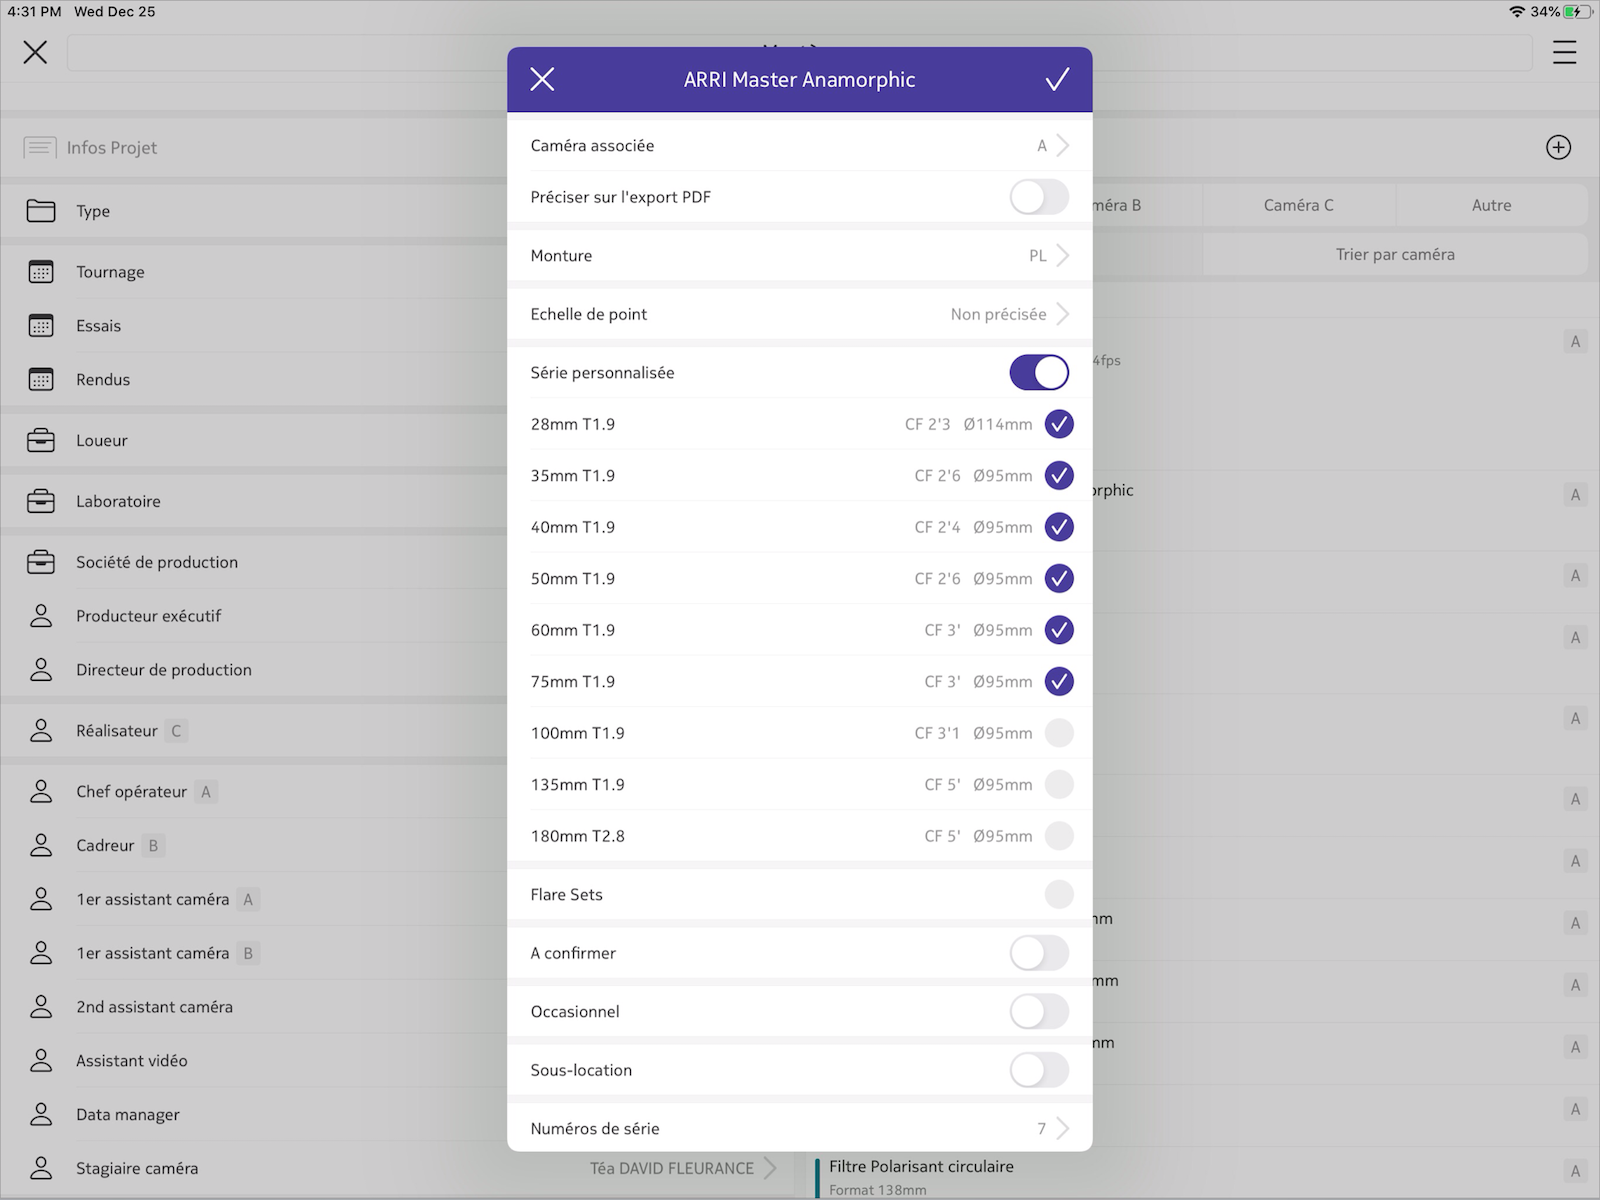This screenshot has height=1200, width=1600.
Task: Open Filtre Polarisant circulaire item
Action: (x=1200, y=1176)
